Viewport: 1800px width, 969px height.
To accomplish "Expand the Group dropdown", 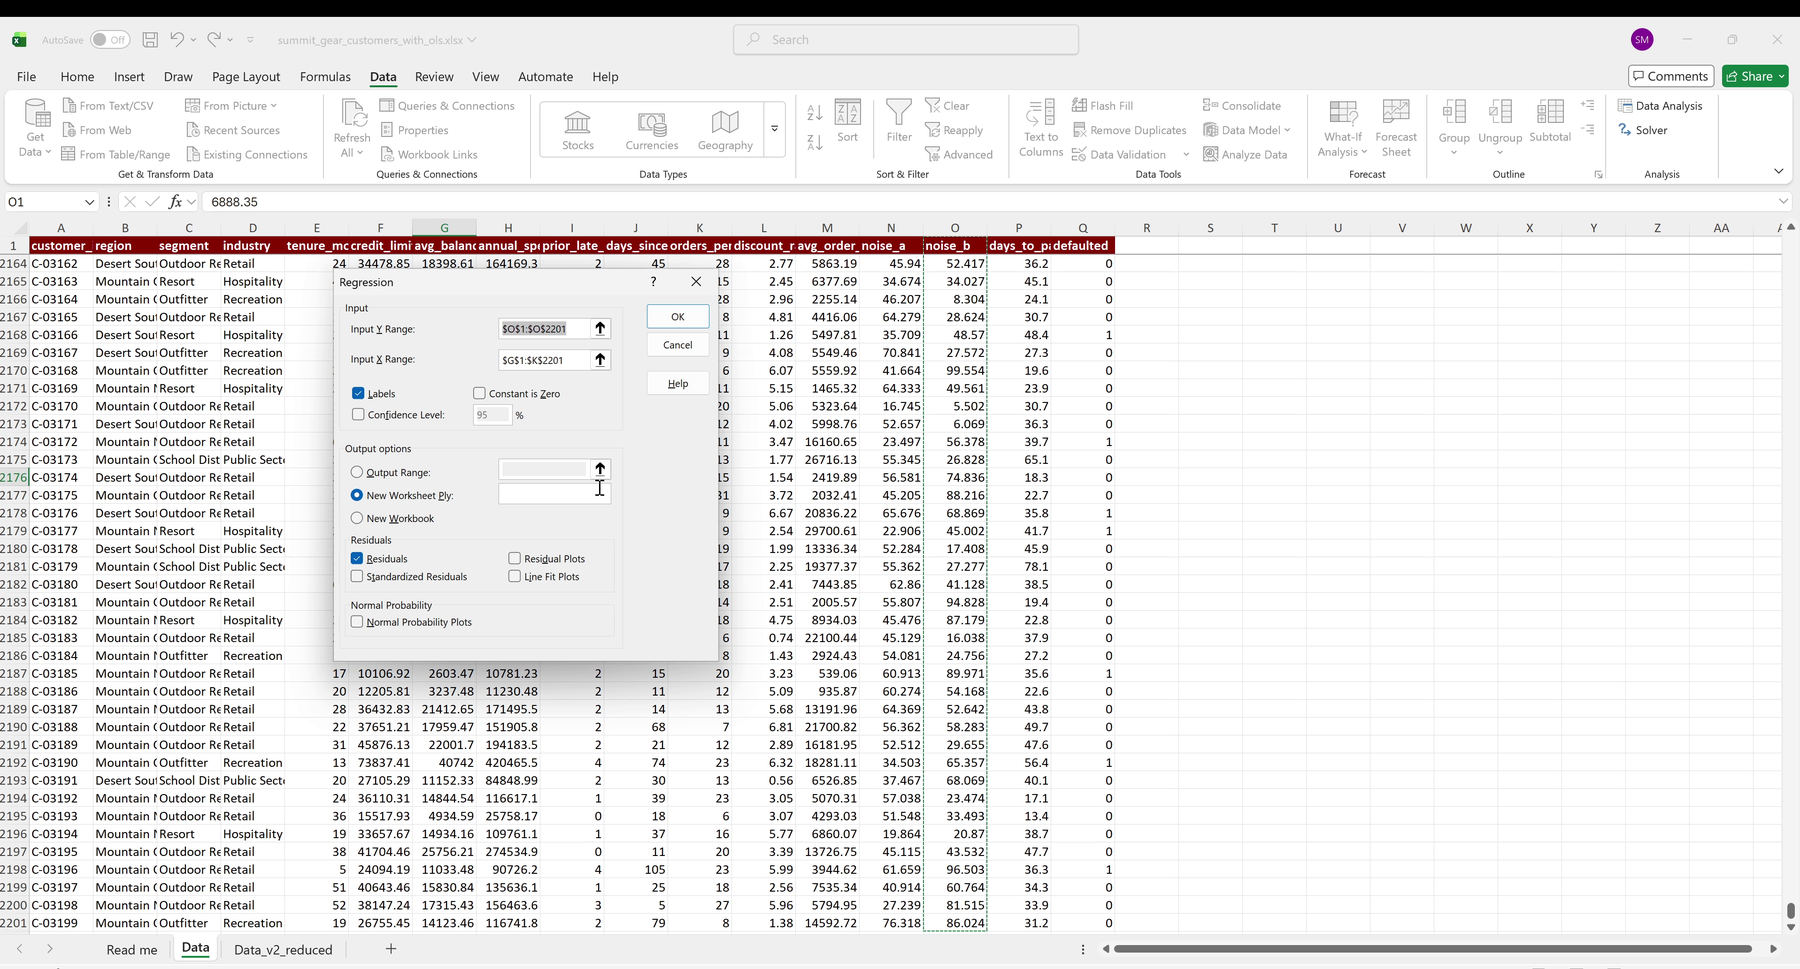I will [x=1454, y=152].
